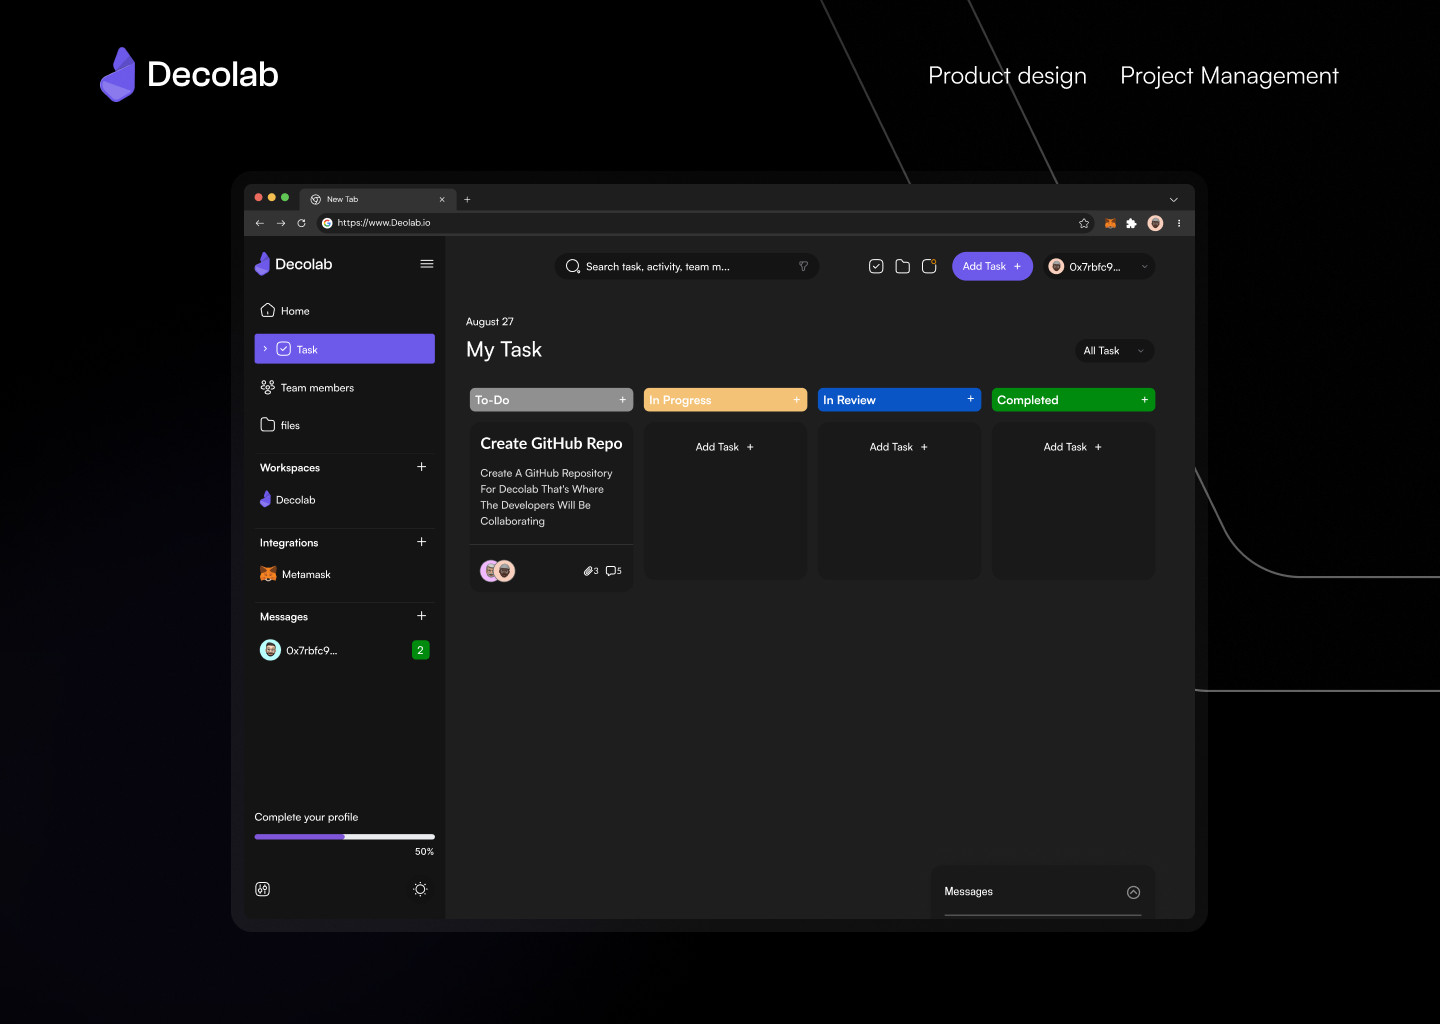Image resolution: width=1440 pixels, height=1024 pixels.
Task: Select Team members in the sidebar
Action: pos(317,388)
